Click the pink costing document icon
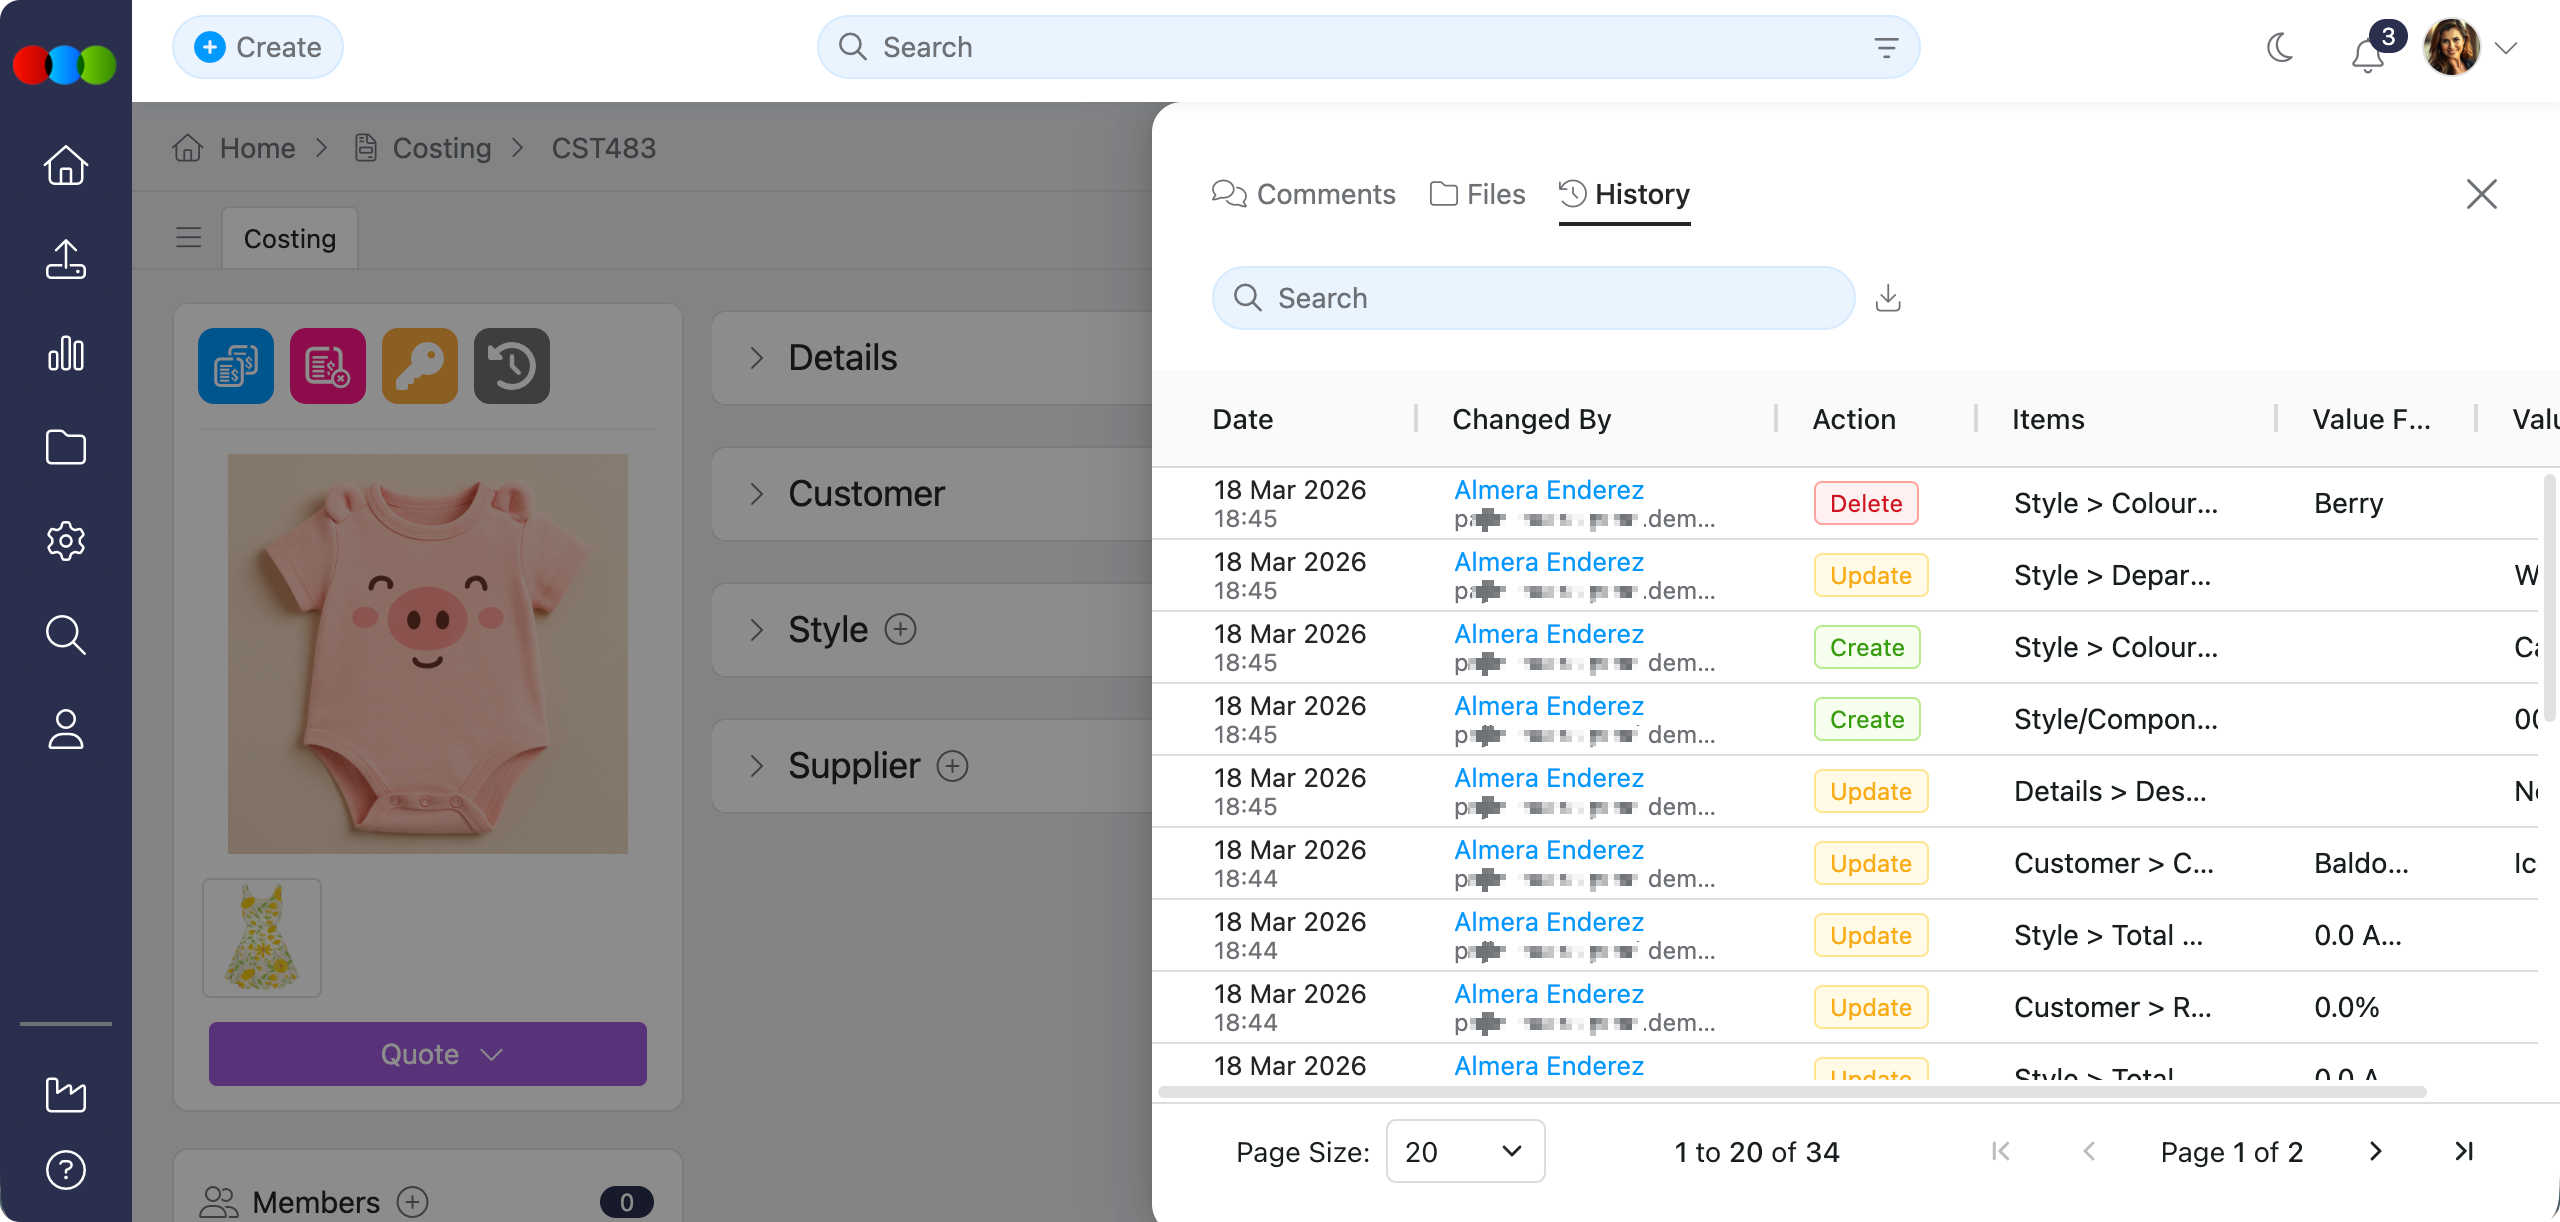Image resolution: width=2560 pixels, height=1222 pixels. (328, 366)
